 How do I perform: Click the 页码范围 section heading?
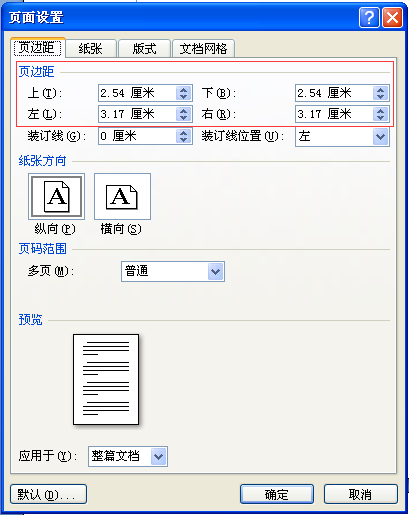point(43,249)
